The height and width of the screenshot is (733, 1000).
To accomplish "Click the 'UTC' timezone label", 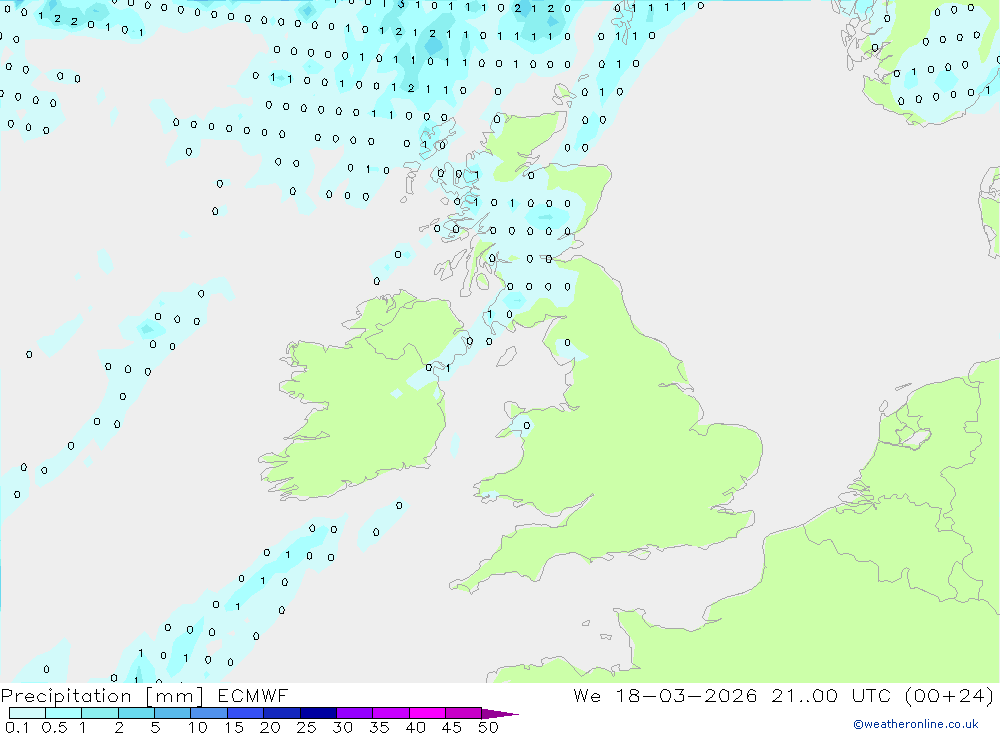I will pyautogui.click(x=871, y=695).
